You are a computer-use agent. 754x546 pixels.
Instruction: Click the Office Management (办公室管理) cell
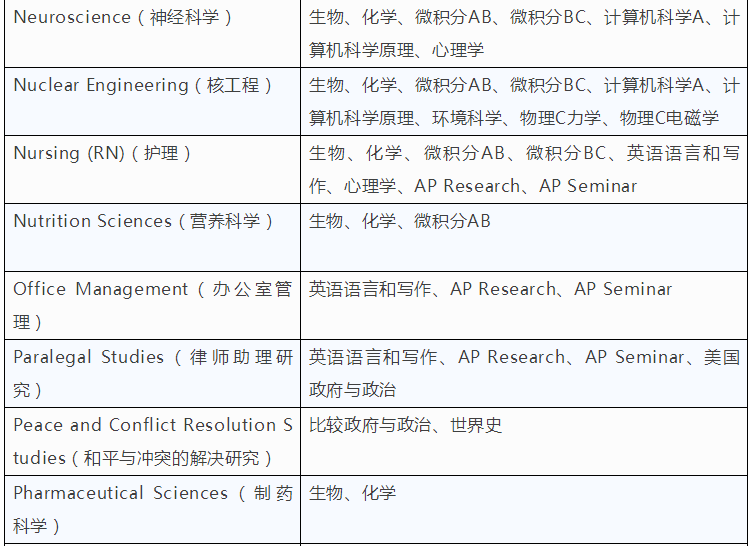click(x=152, y=305)
